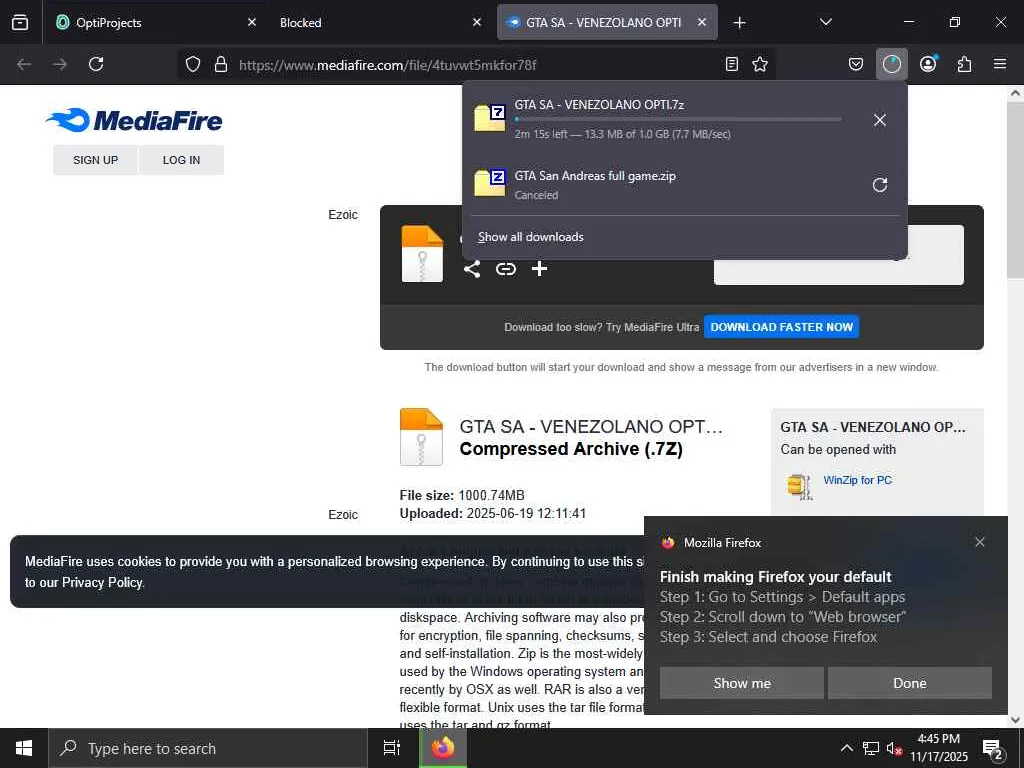Open GTA SA - VENEZOLANO OPTI.7z download entry
Screen dimensions: 1024x768
(663, 120)
